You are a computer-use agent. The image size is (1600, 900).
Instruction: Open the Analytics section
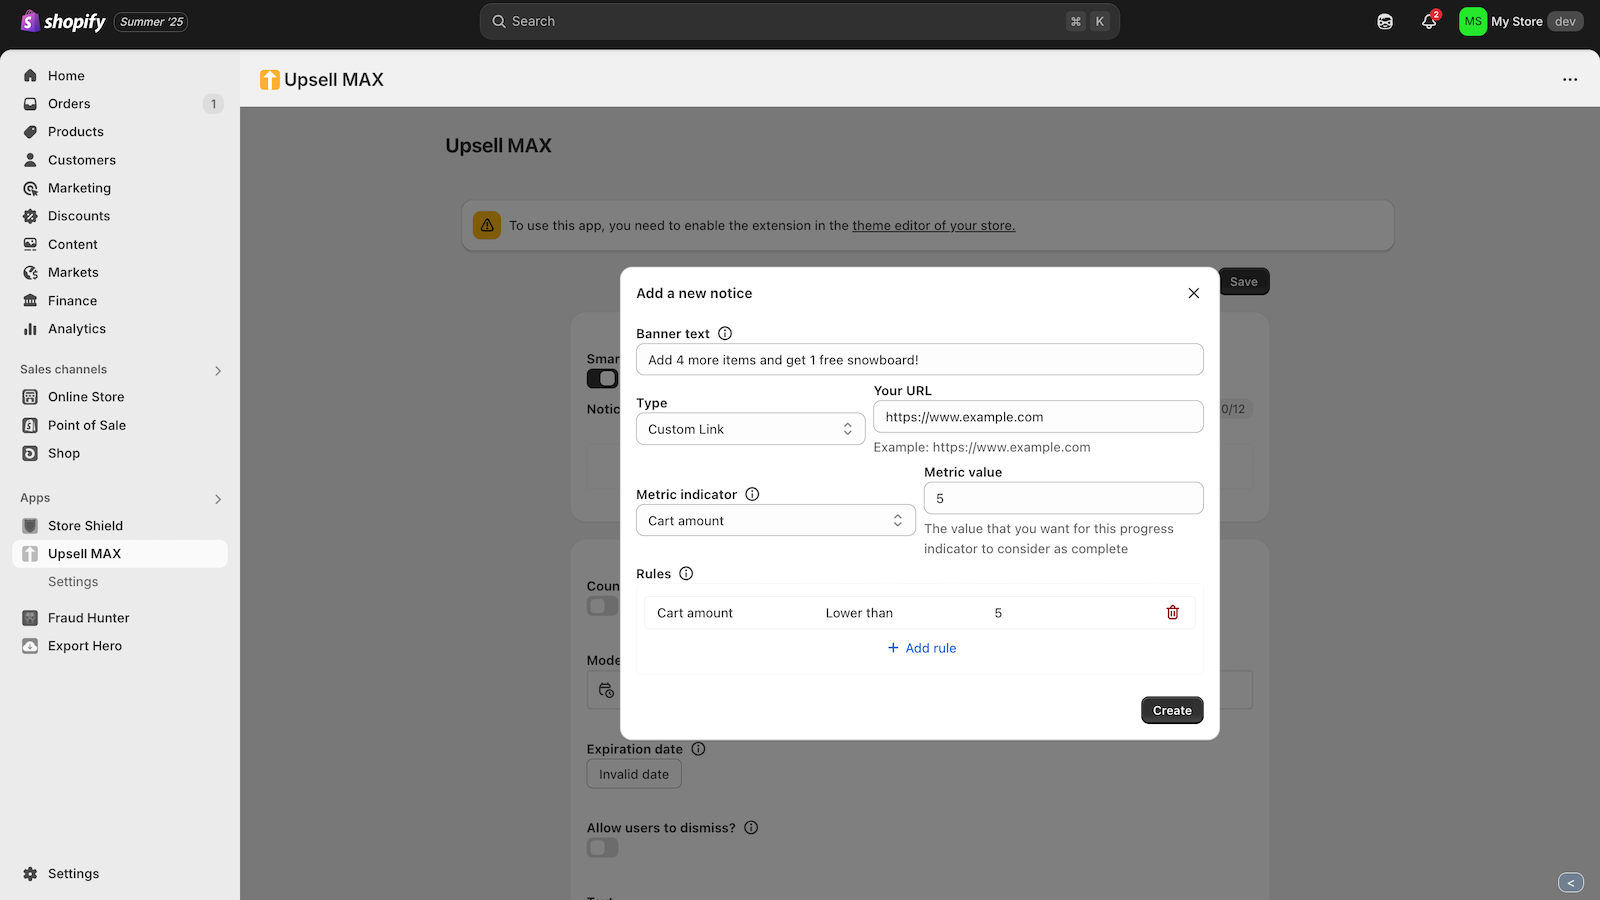[77, 328]
